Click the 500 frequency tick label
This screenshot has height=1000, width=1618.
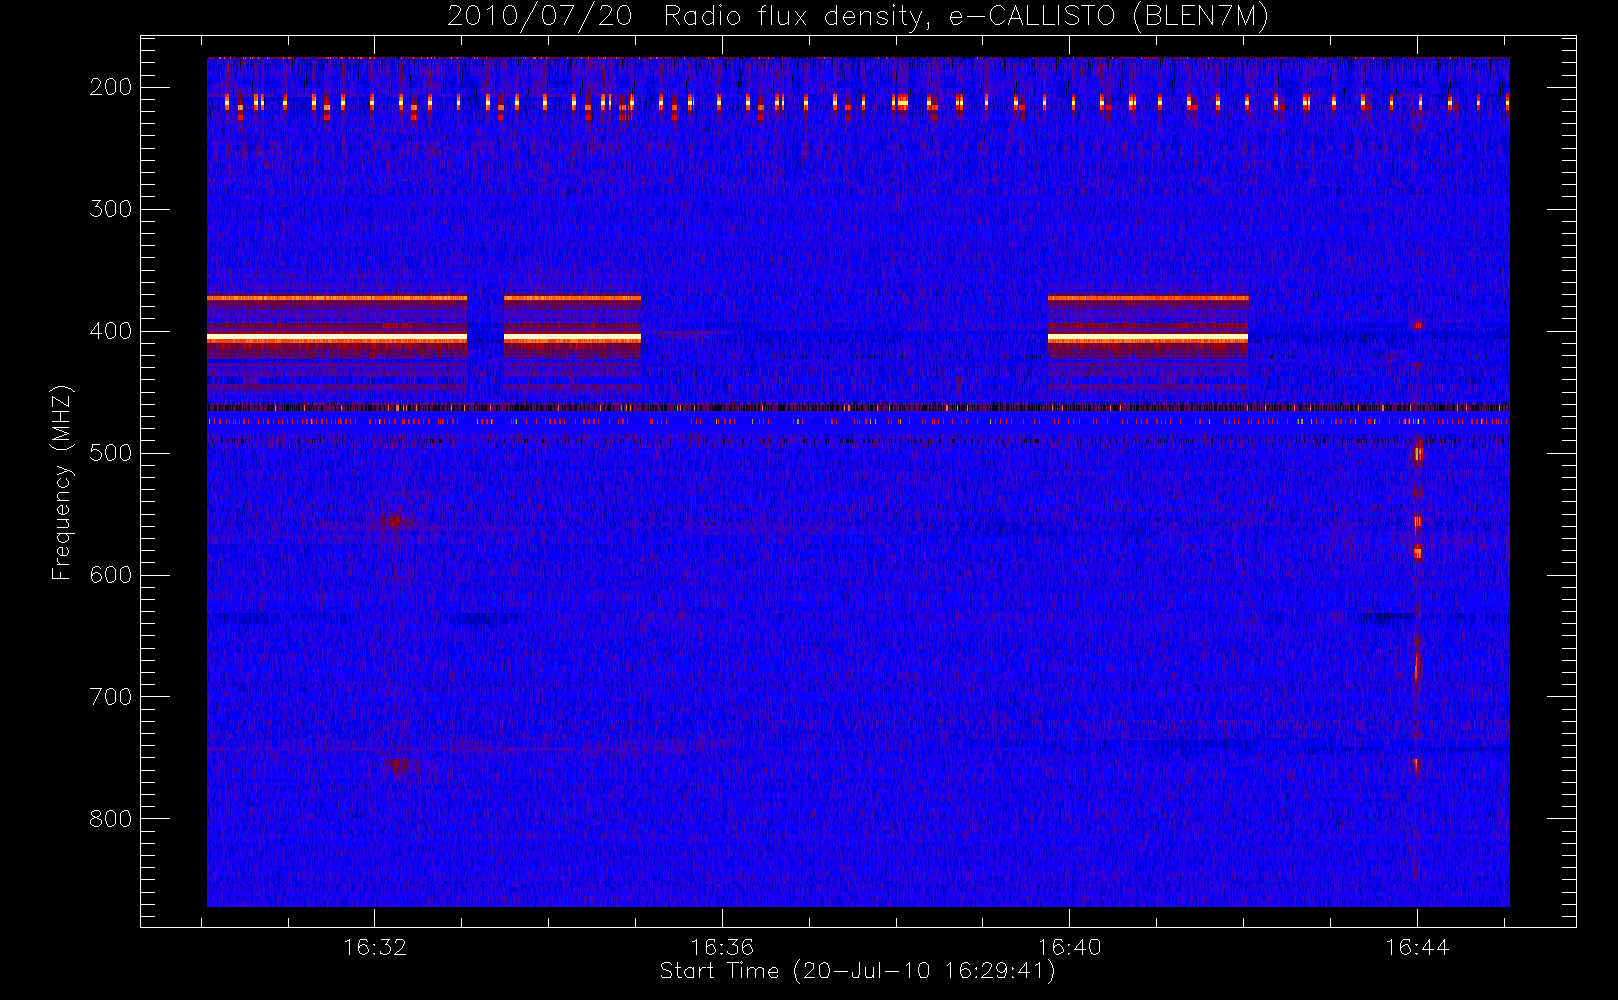click(x=111, y=453)
